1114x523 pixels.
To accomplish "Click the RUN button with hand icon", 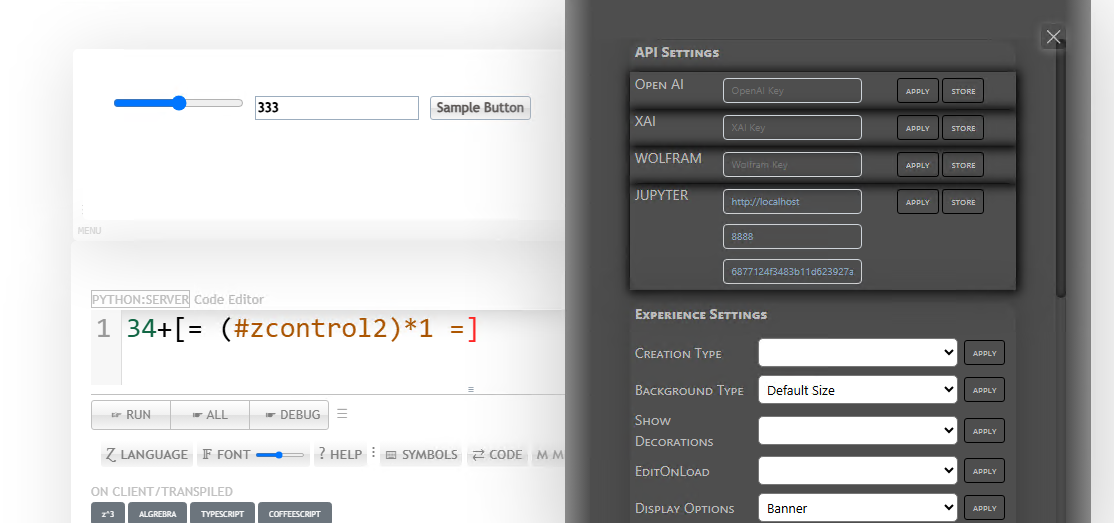I will pos(131,415).
